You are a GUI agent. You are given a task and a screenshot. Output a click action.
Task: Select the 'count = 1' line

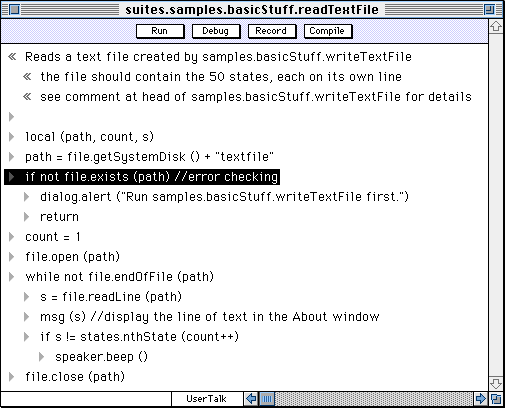[53, 237]
